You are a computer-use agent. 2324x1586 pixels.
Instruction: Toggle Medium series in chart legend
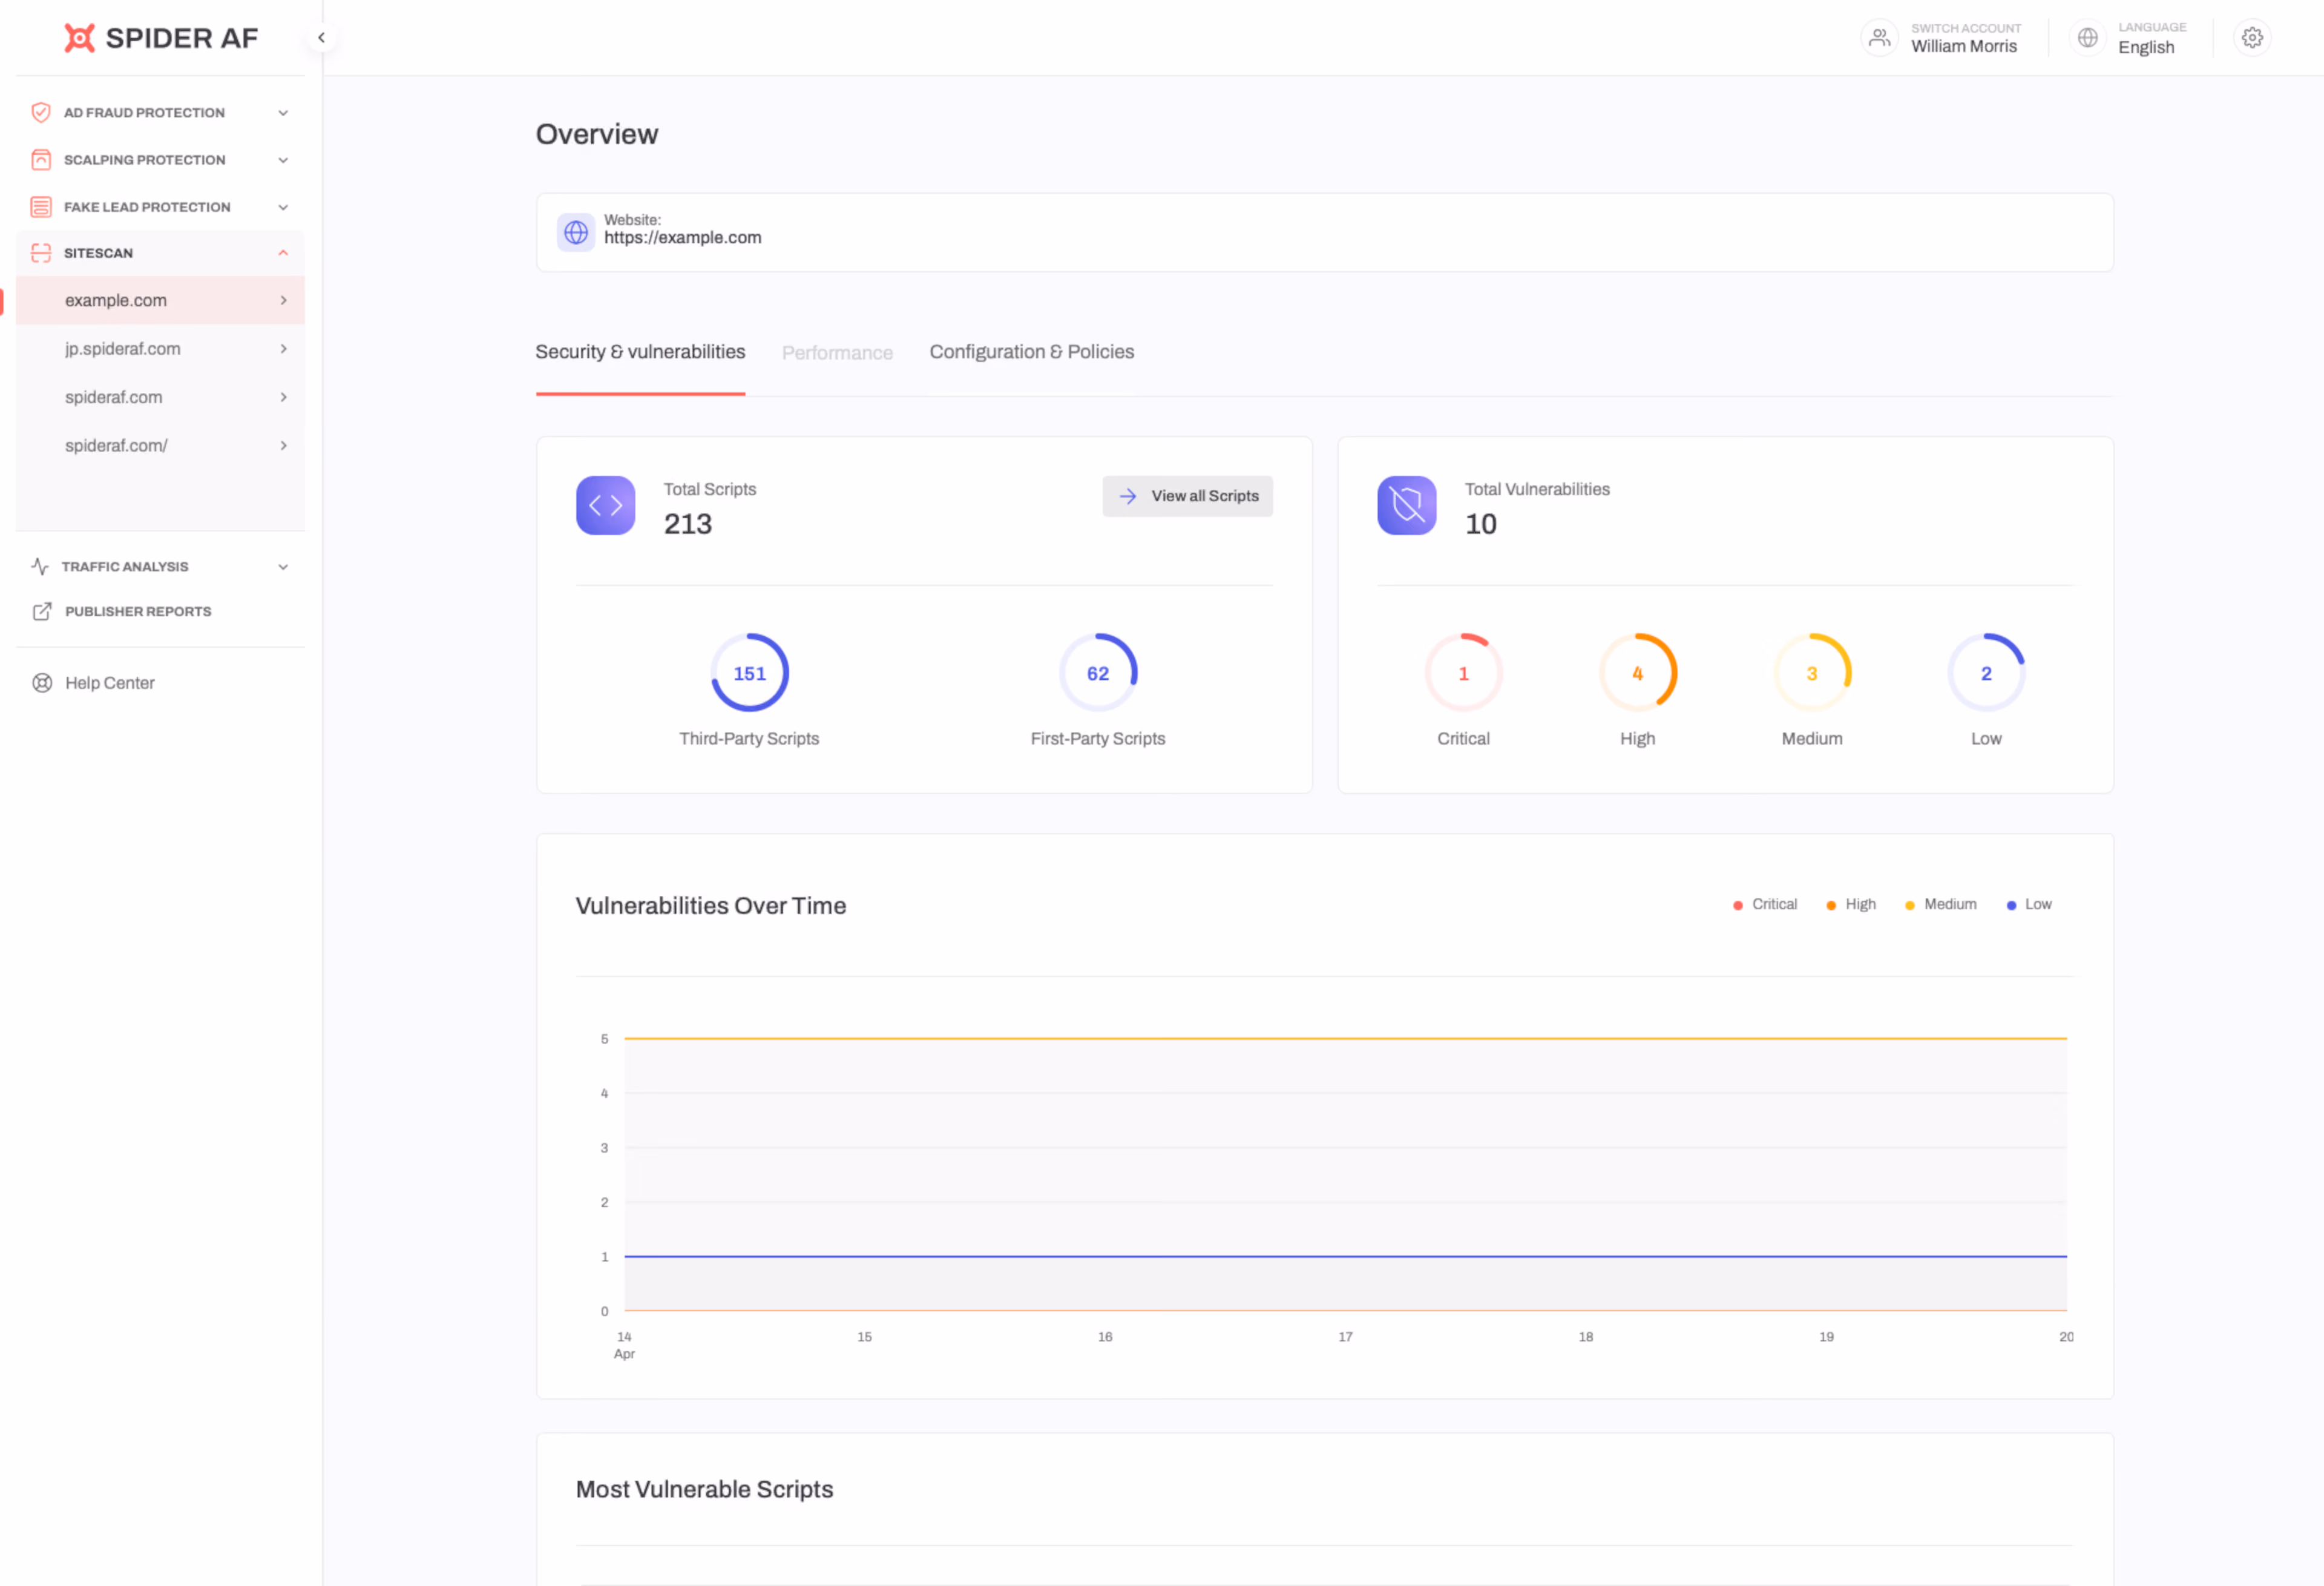pyautogui.click(x=1941, y=904)
